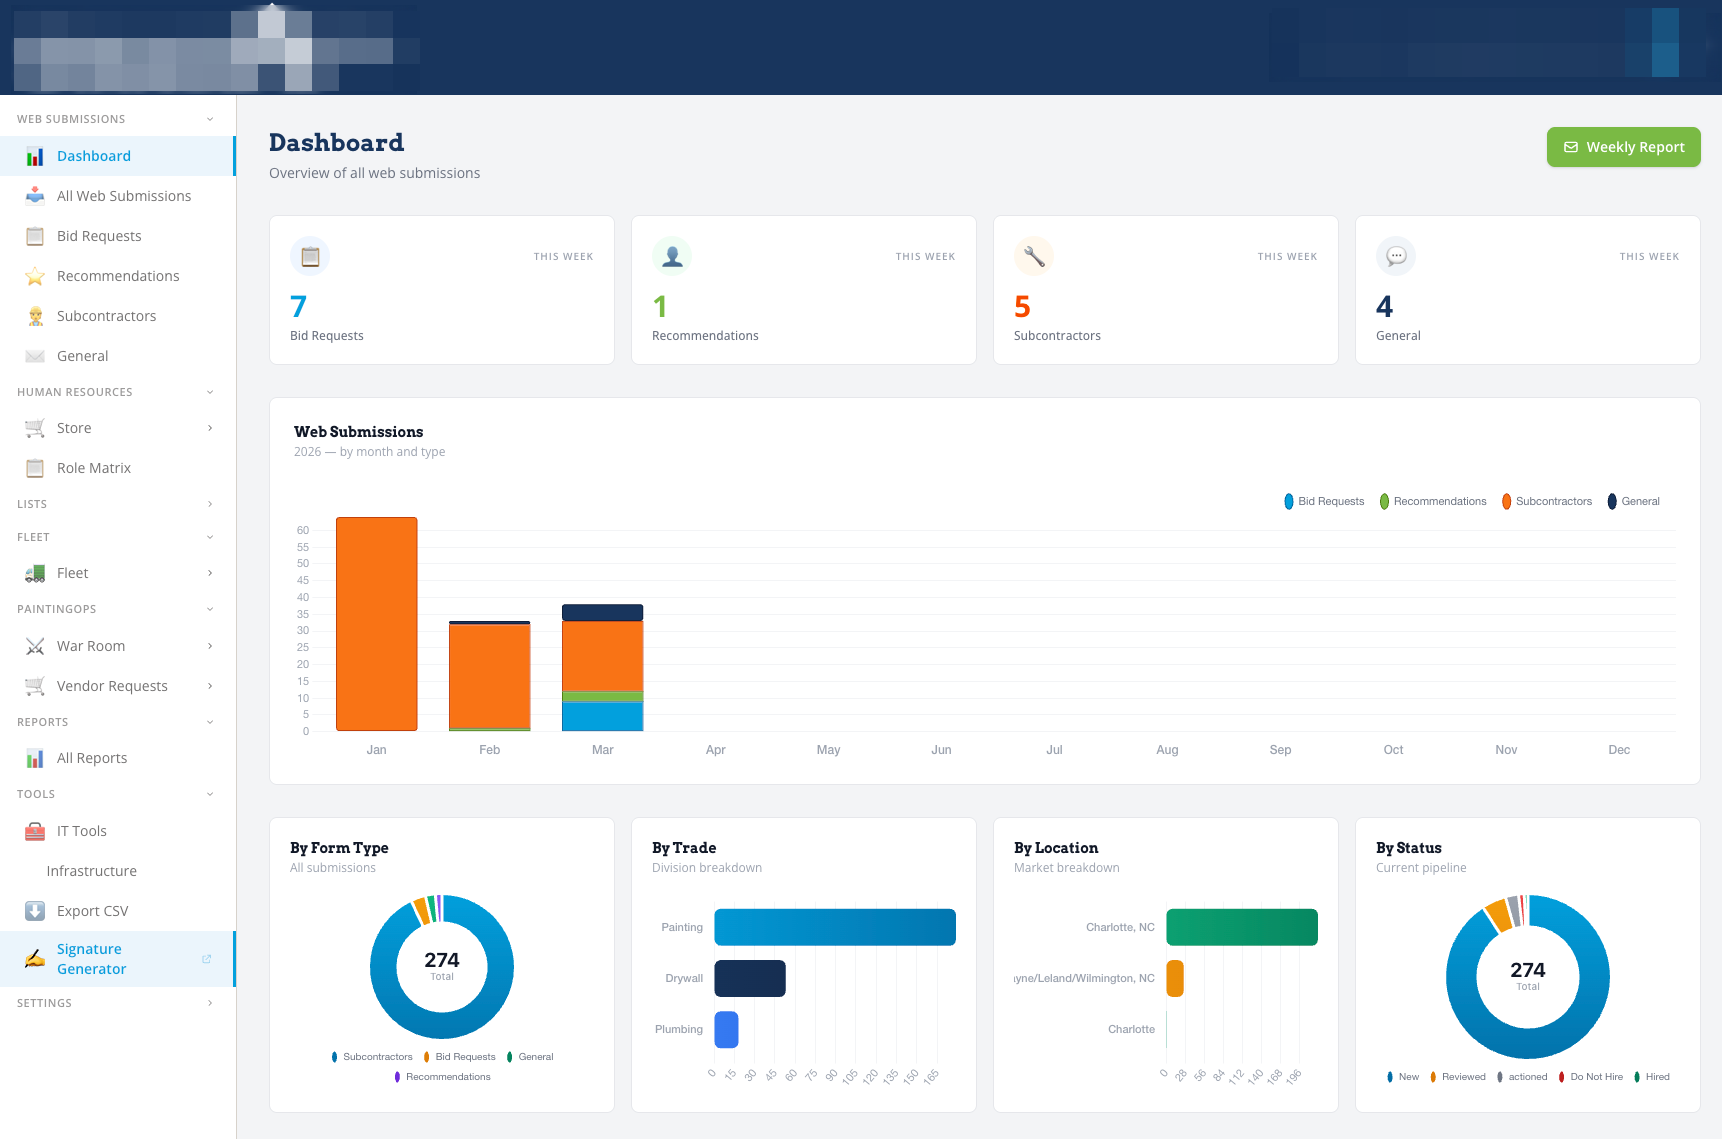1722x1139 pixels.
Task: Toggle Subcontractors series in Web Submissions legend
Action: pyautogui.click(x=1547, y=501)
